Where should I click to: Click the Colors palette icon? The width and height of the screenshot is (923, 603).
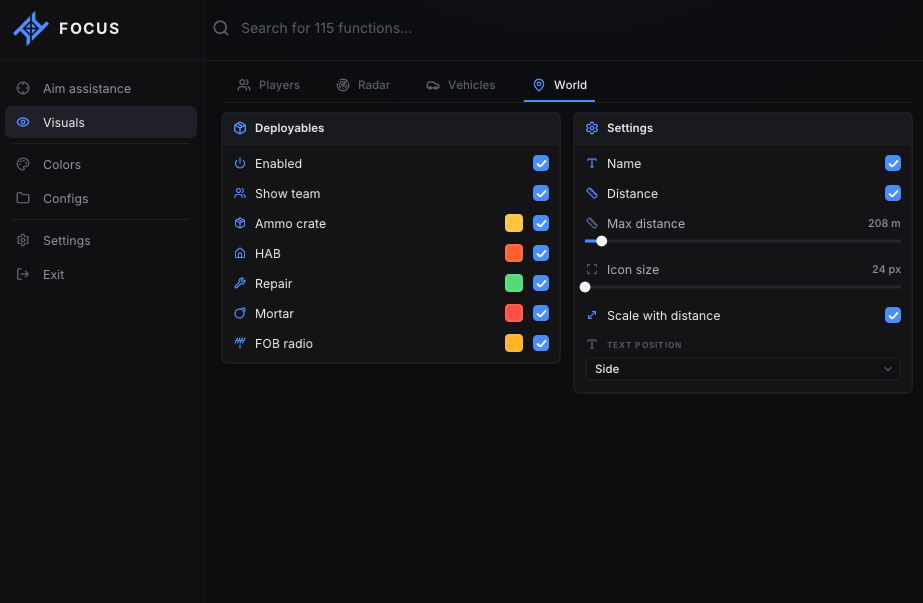click(x=23, y=164)
